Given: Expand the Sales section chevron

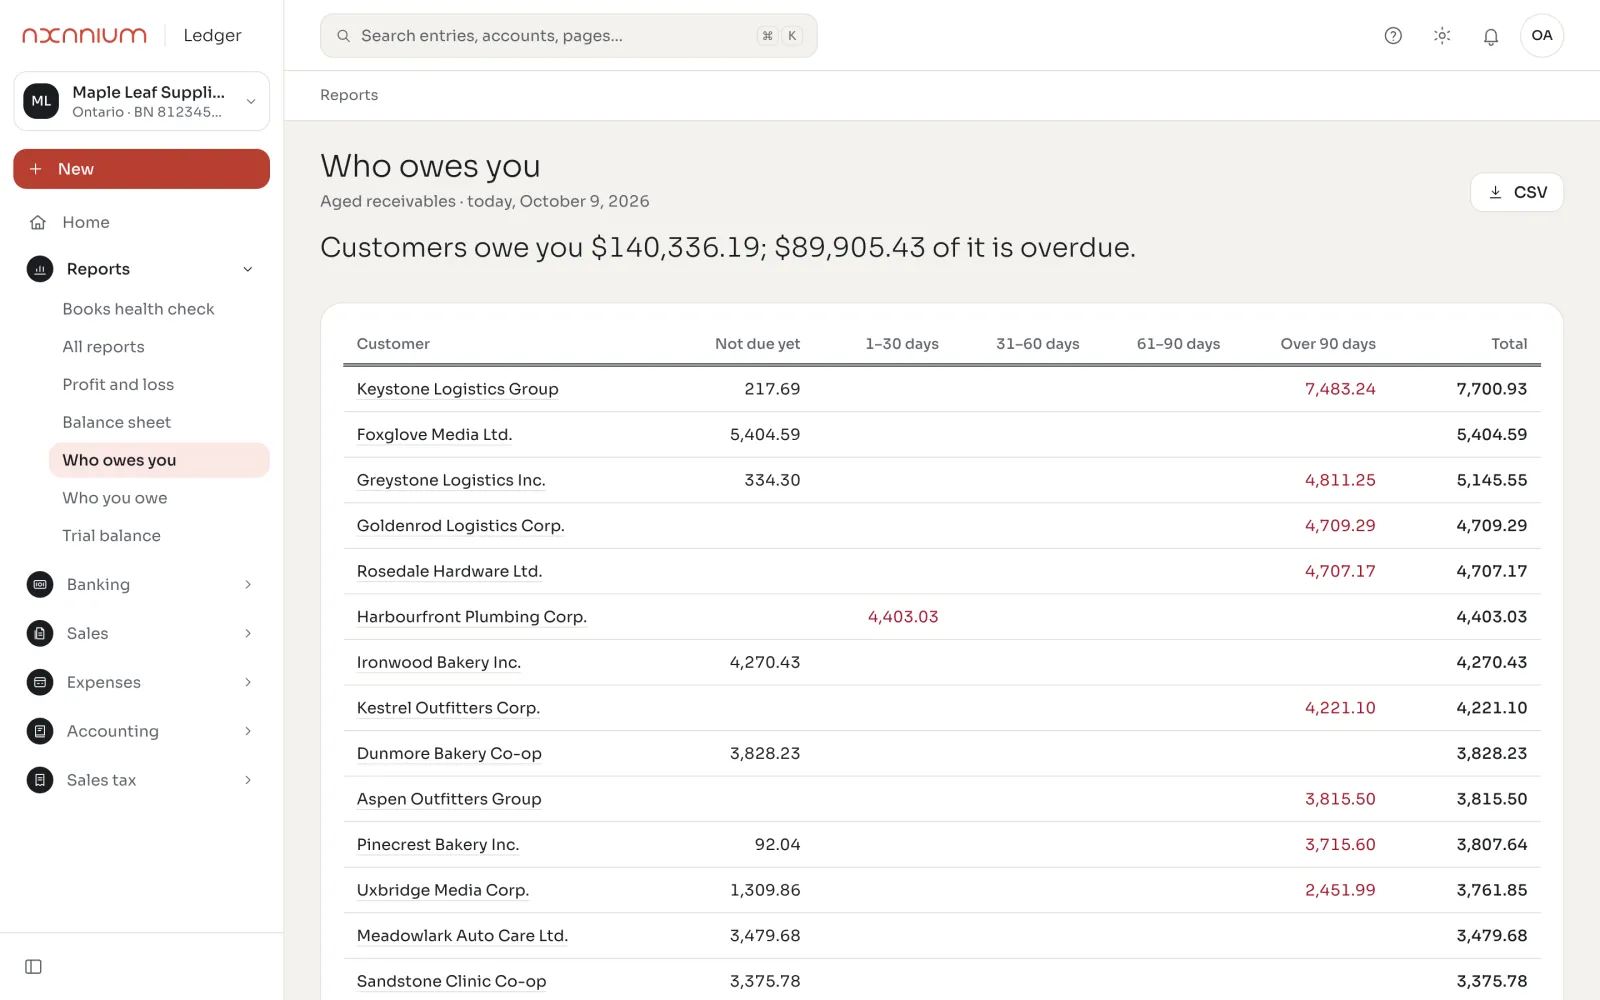Looking at the screenshot, I should [248, 633].
